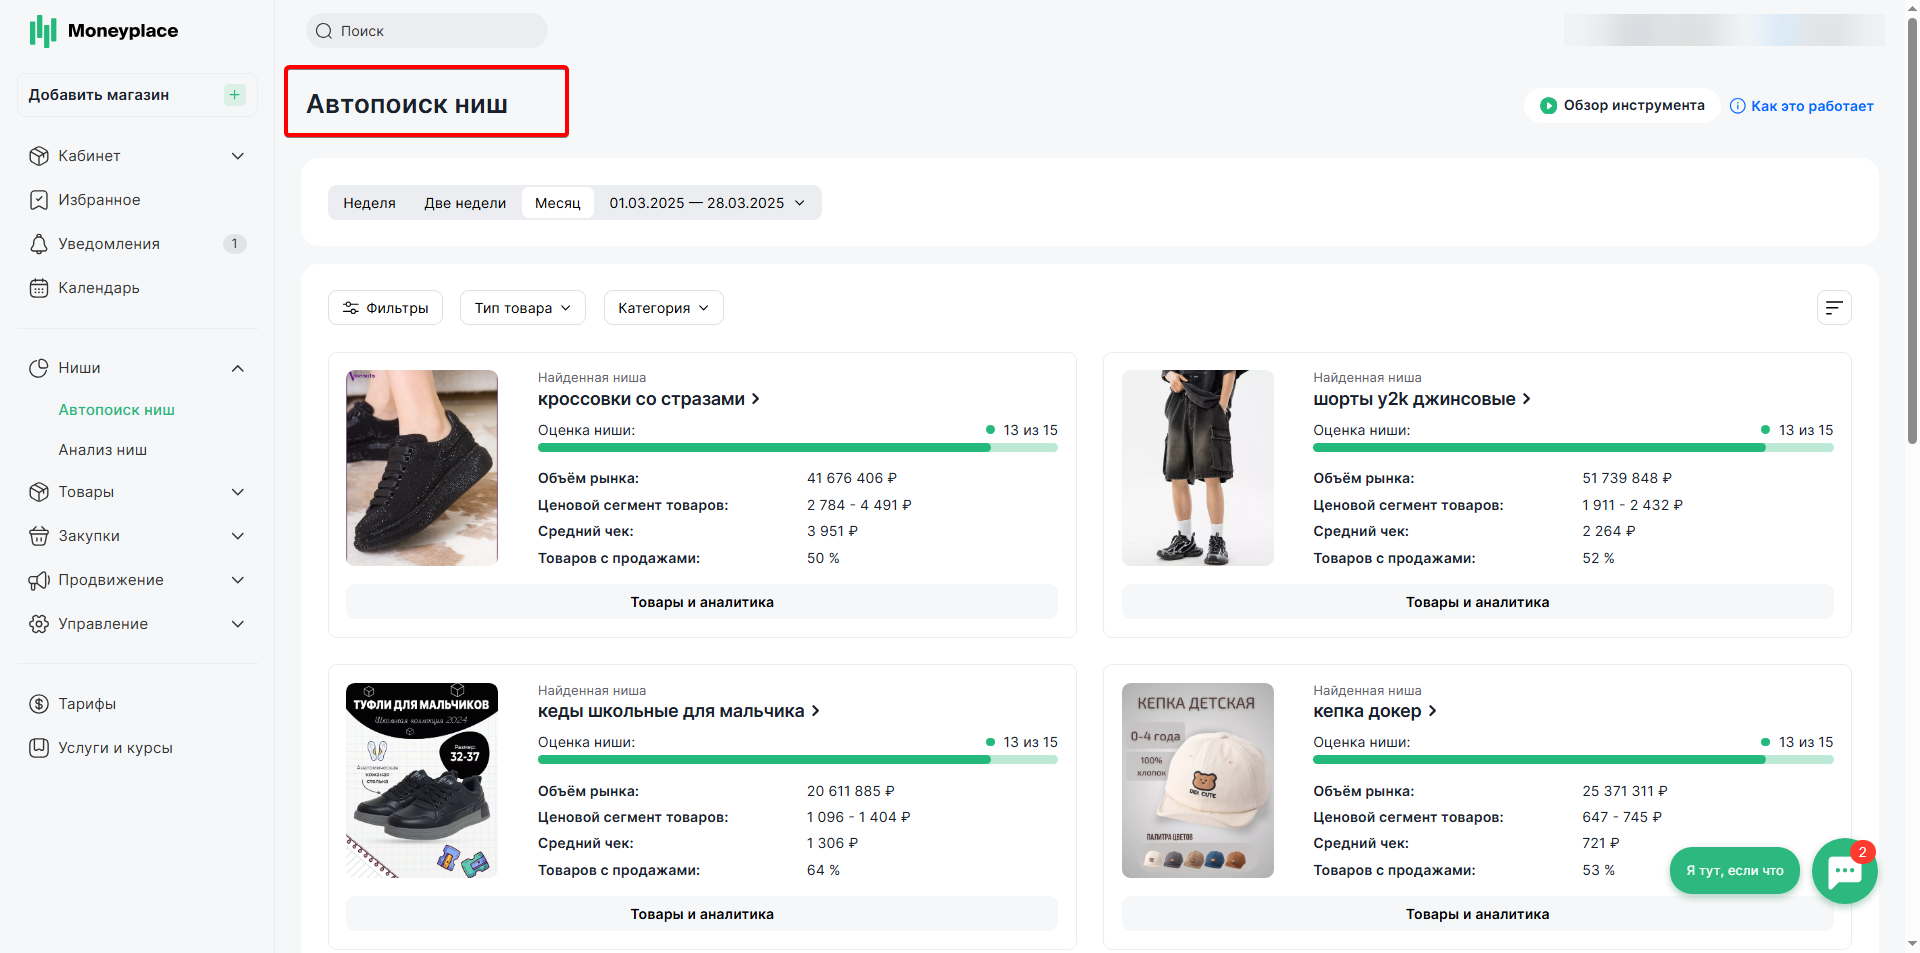Image resolution: width=1920 pixels, height=953 pixels.
Task: Select the Неделя period toggle
Action: point(369,203)
